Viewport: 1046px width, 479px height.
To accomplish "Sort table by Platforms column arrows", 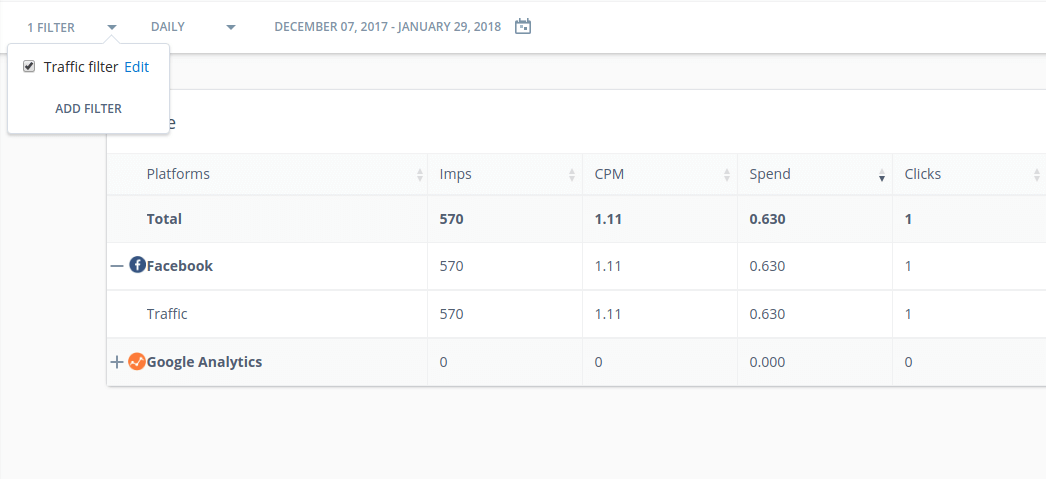I will (419, 175).
